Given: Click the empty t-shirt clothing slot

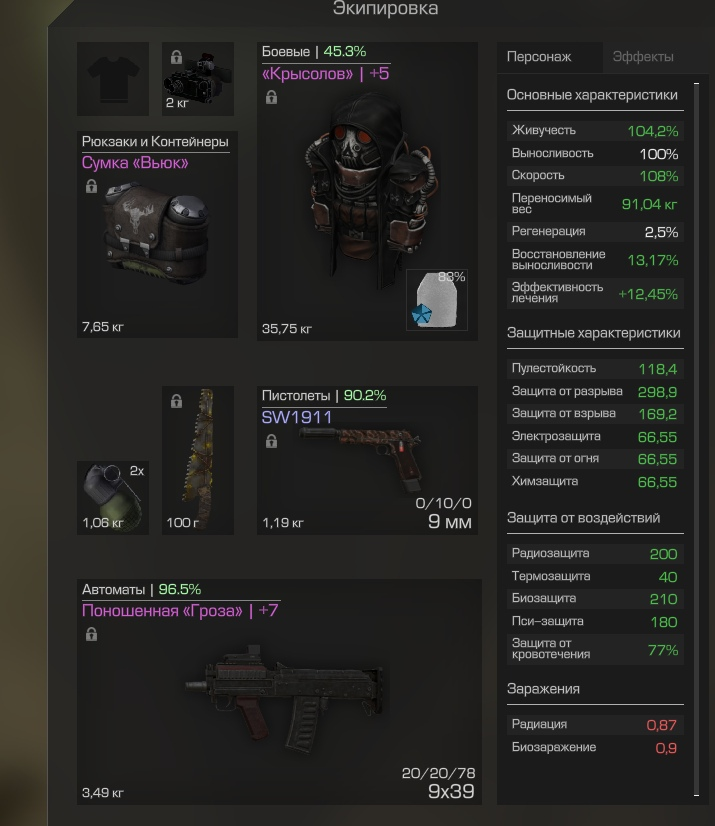Looking at the screenshot, I should coord(113,79).
